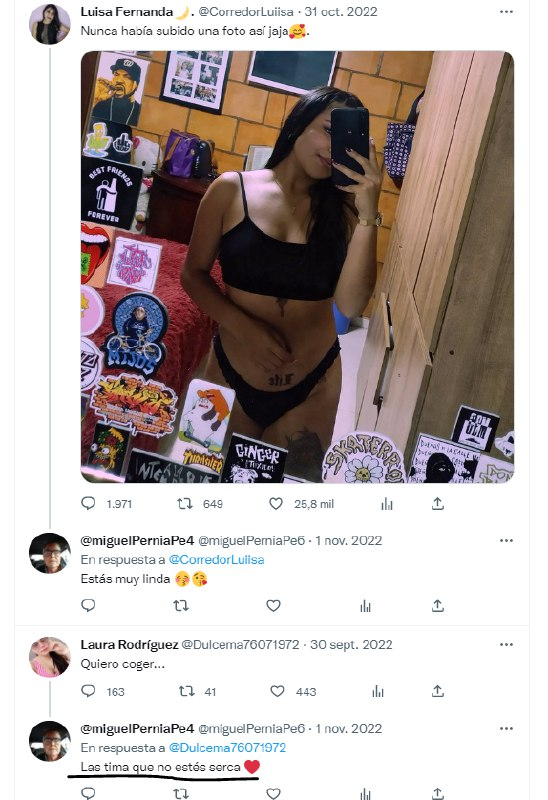Open Luisa Fernanda's profile avatar
Screen dimensions: 548x800
pos(49,24)
